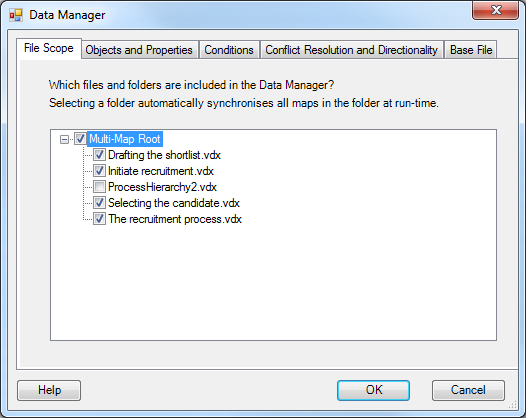Uncheck The recruitment process.vdx checkbox

pyautogui.click(x=99, y=219)
